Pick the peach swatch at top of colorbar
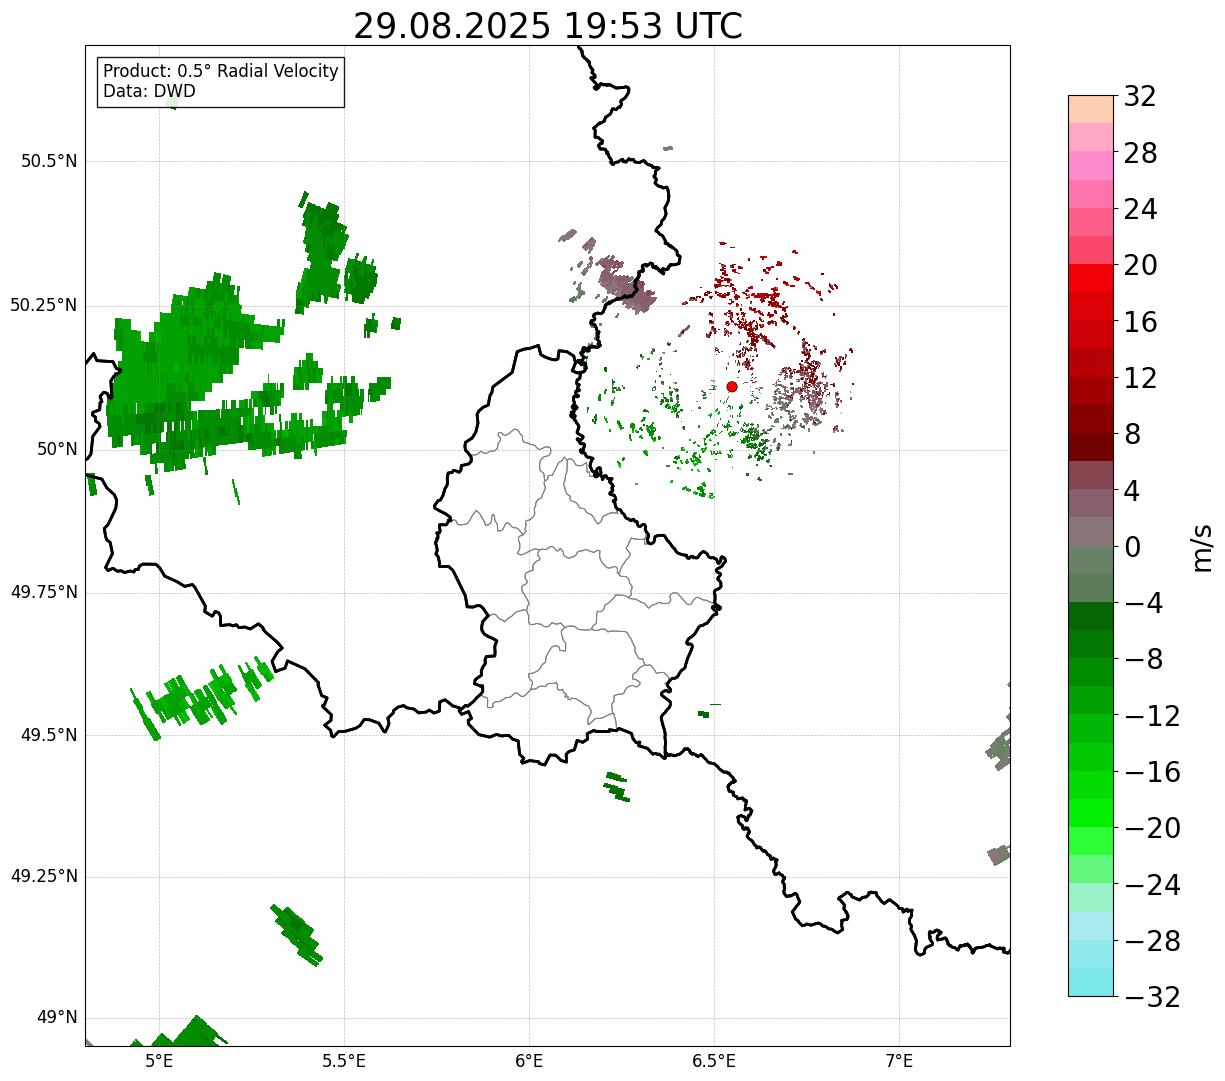 (1090, 109)
